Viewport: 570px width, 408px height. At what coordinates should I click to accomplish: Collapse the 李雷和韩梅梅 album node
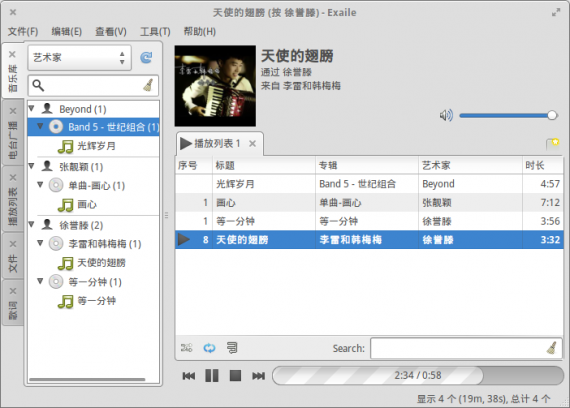point(40,243)
